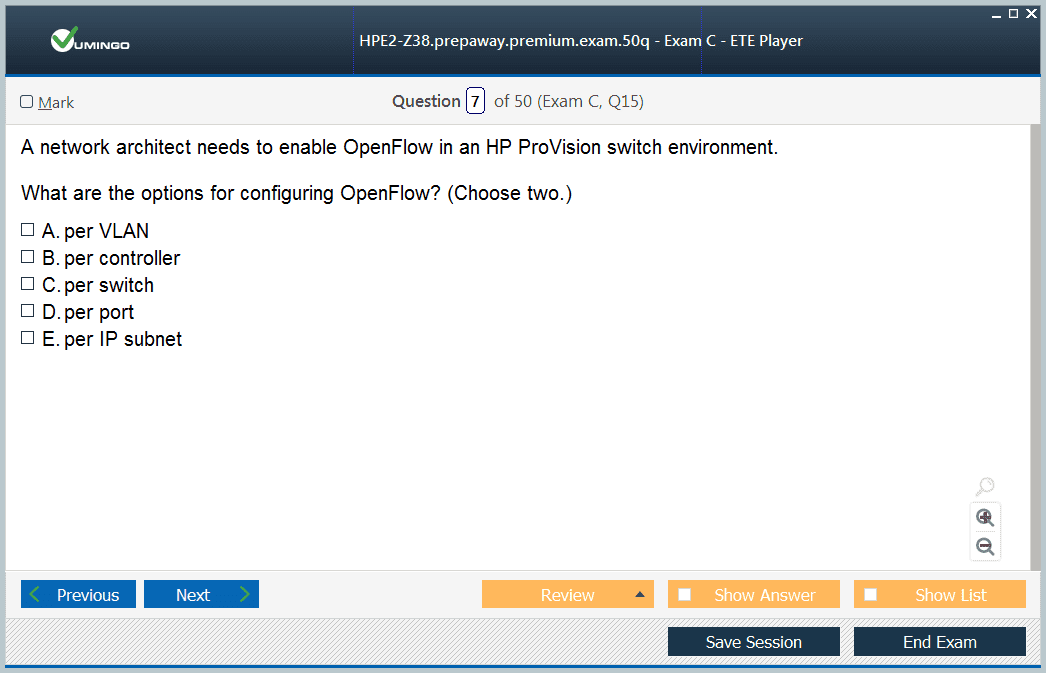
Task: Enable the Show Answer checkbox
Action: tap(684, 594)
